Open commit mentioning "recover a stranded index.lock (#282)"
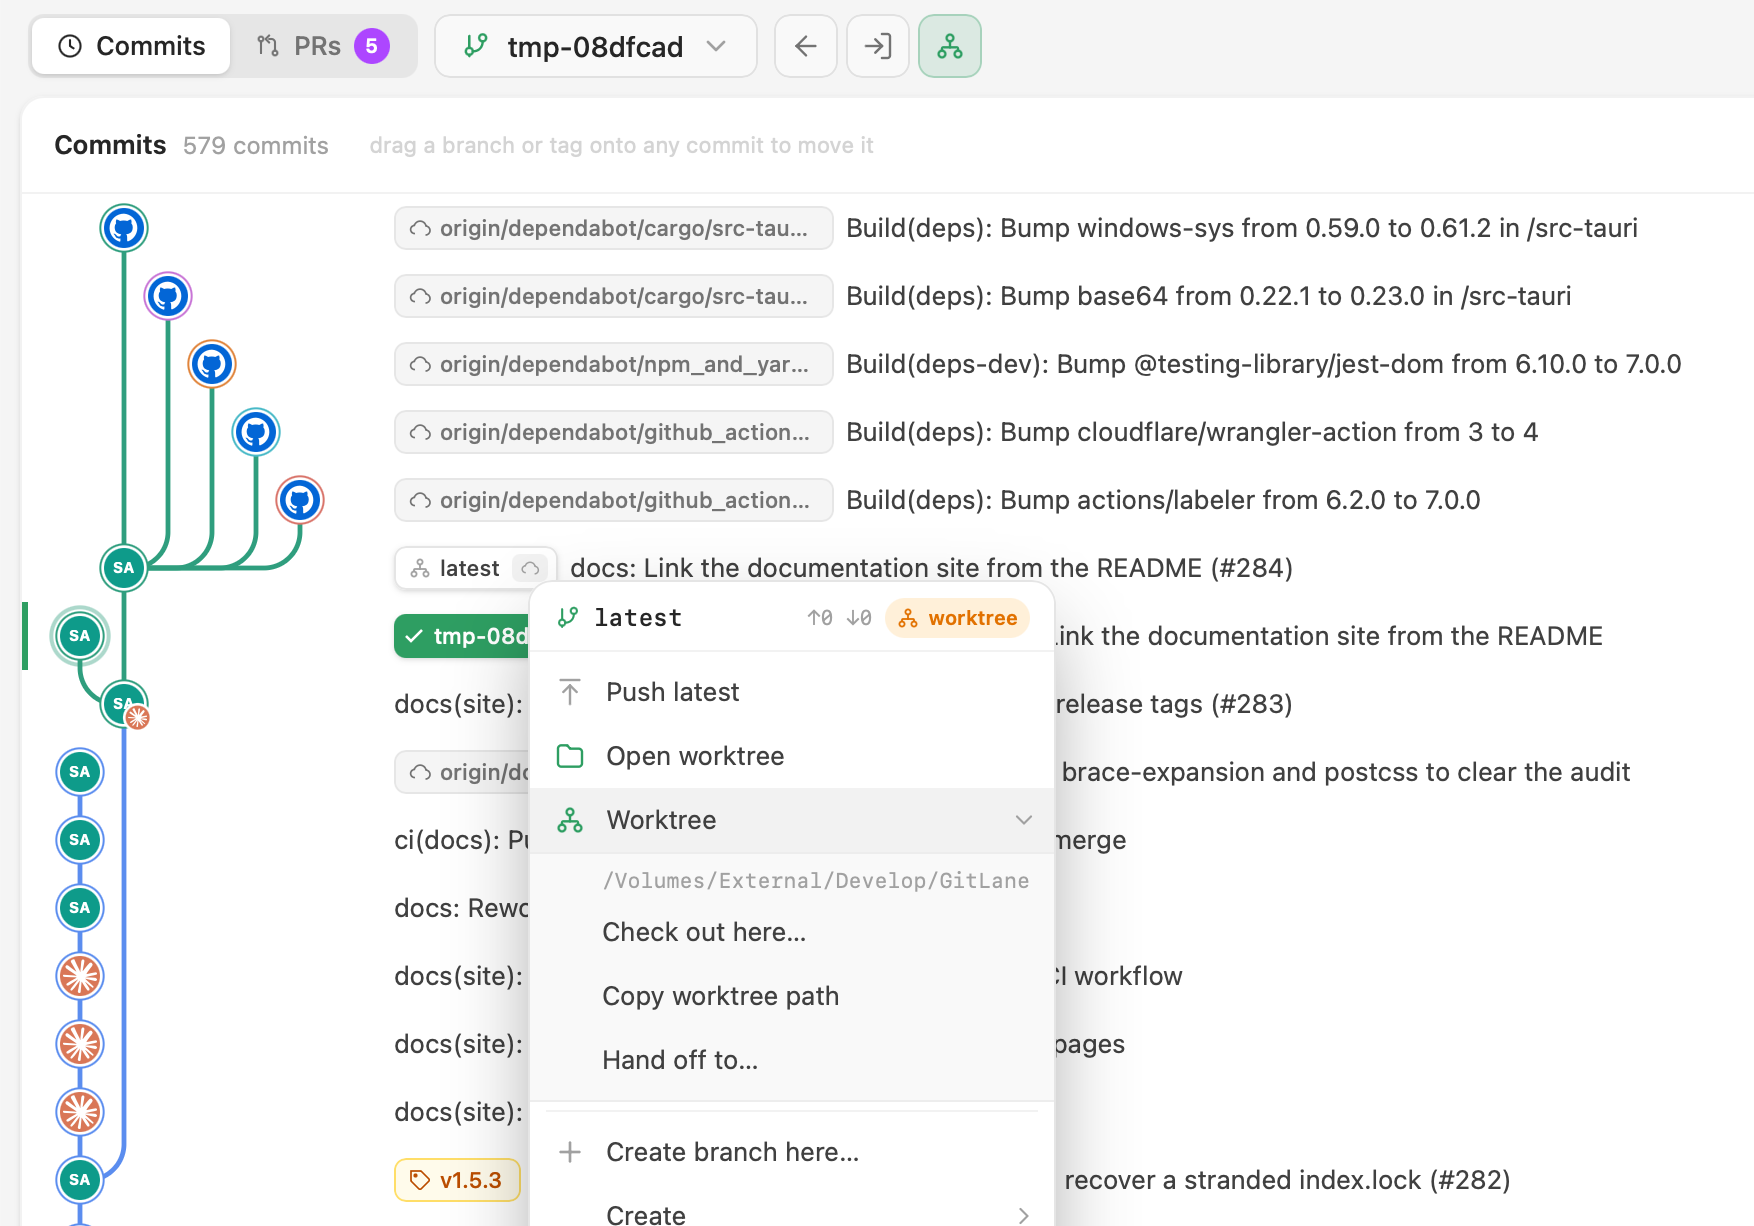Image resolution: width=1754 pixels, height=1226 pixels. [x=1287, y=1180]
